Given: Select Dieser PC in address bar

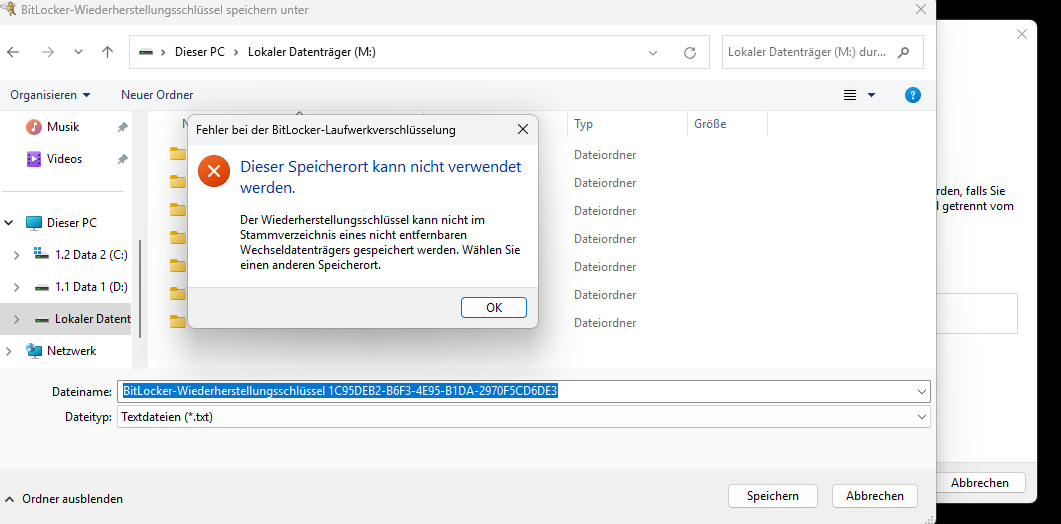Looking at the screenshot, I should [x=199, y=52].
